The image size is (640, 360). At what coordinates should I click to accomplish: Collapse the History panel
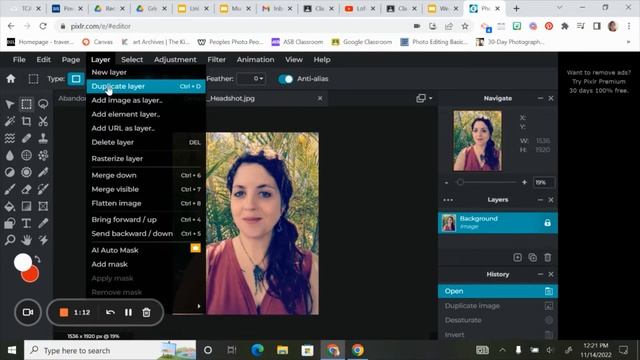540,274
